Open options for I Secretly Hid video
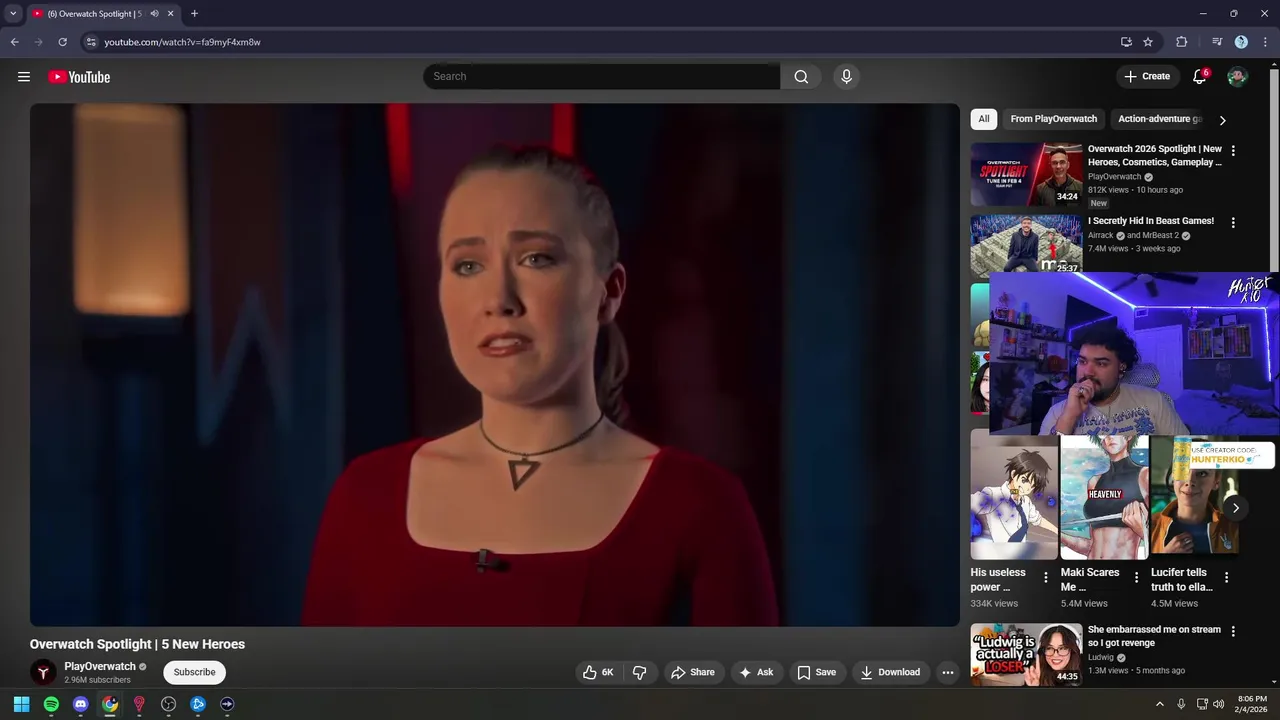 click(1233, 223)
